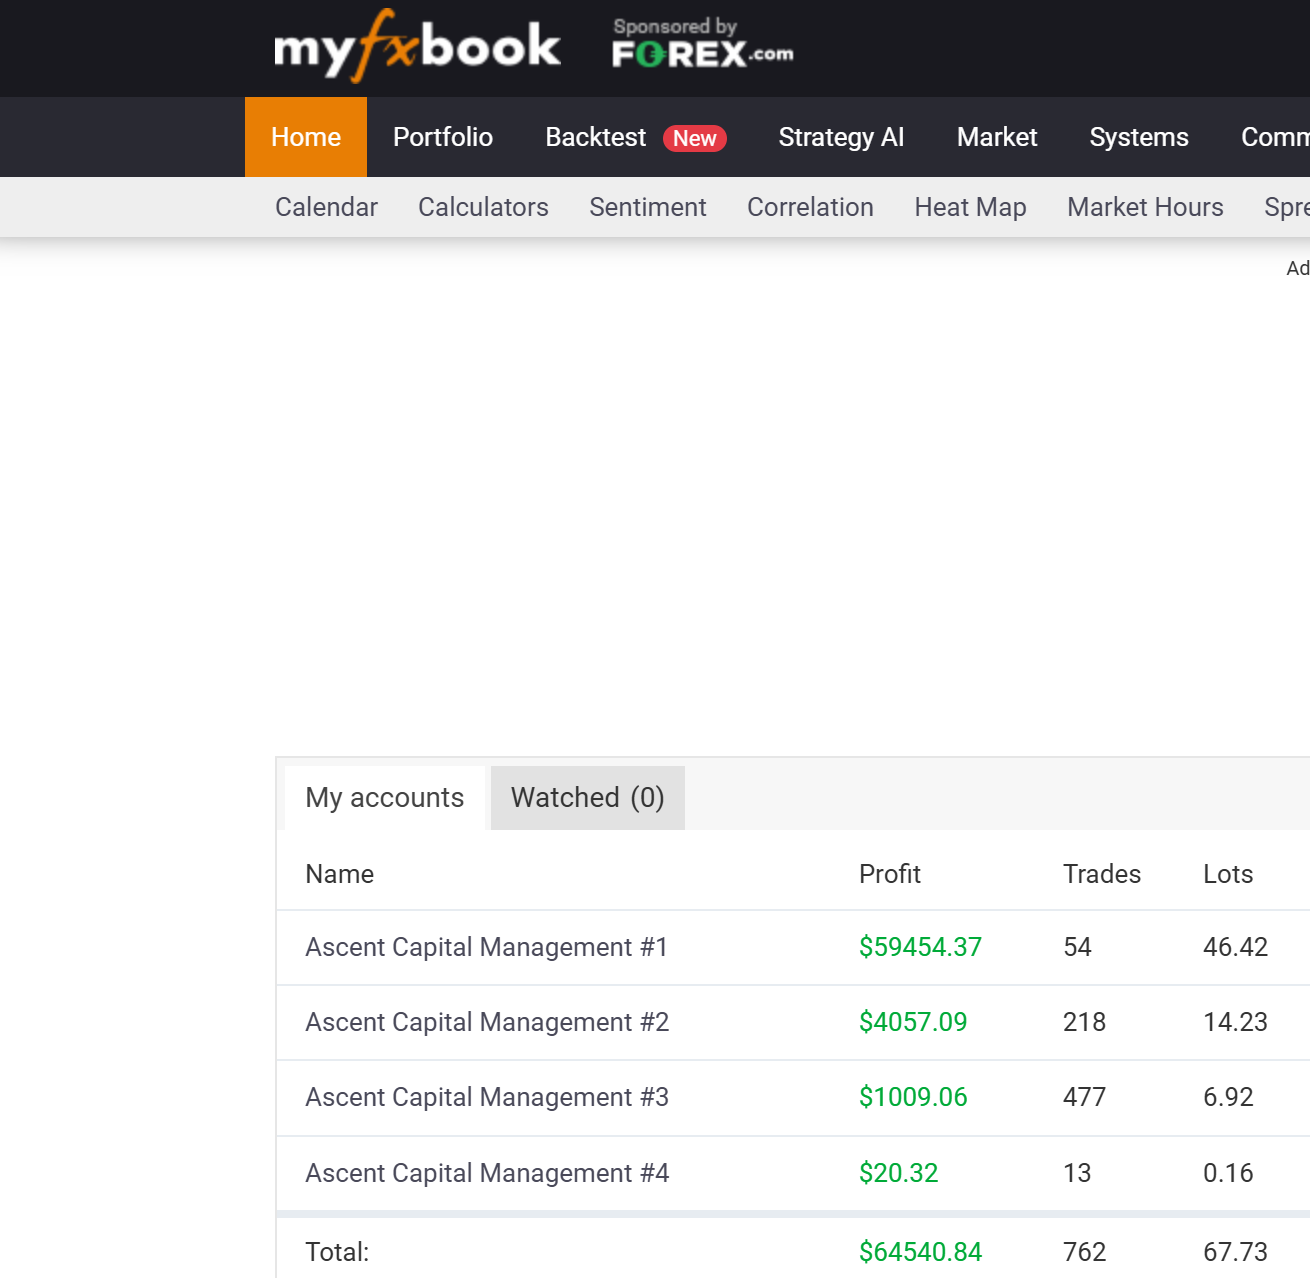Image resolution: width=1310 pixels, height=1278 pixels.
Task: Click the 477 trades cell
Action: pos(1084,1097)
